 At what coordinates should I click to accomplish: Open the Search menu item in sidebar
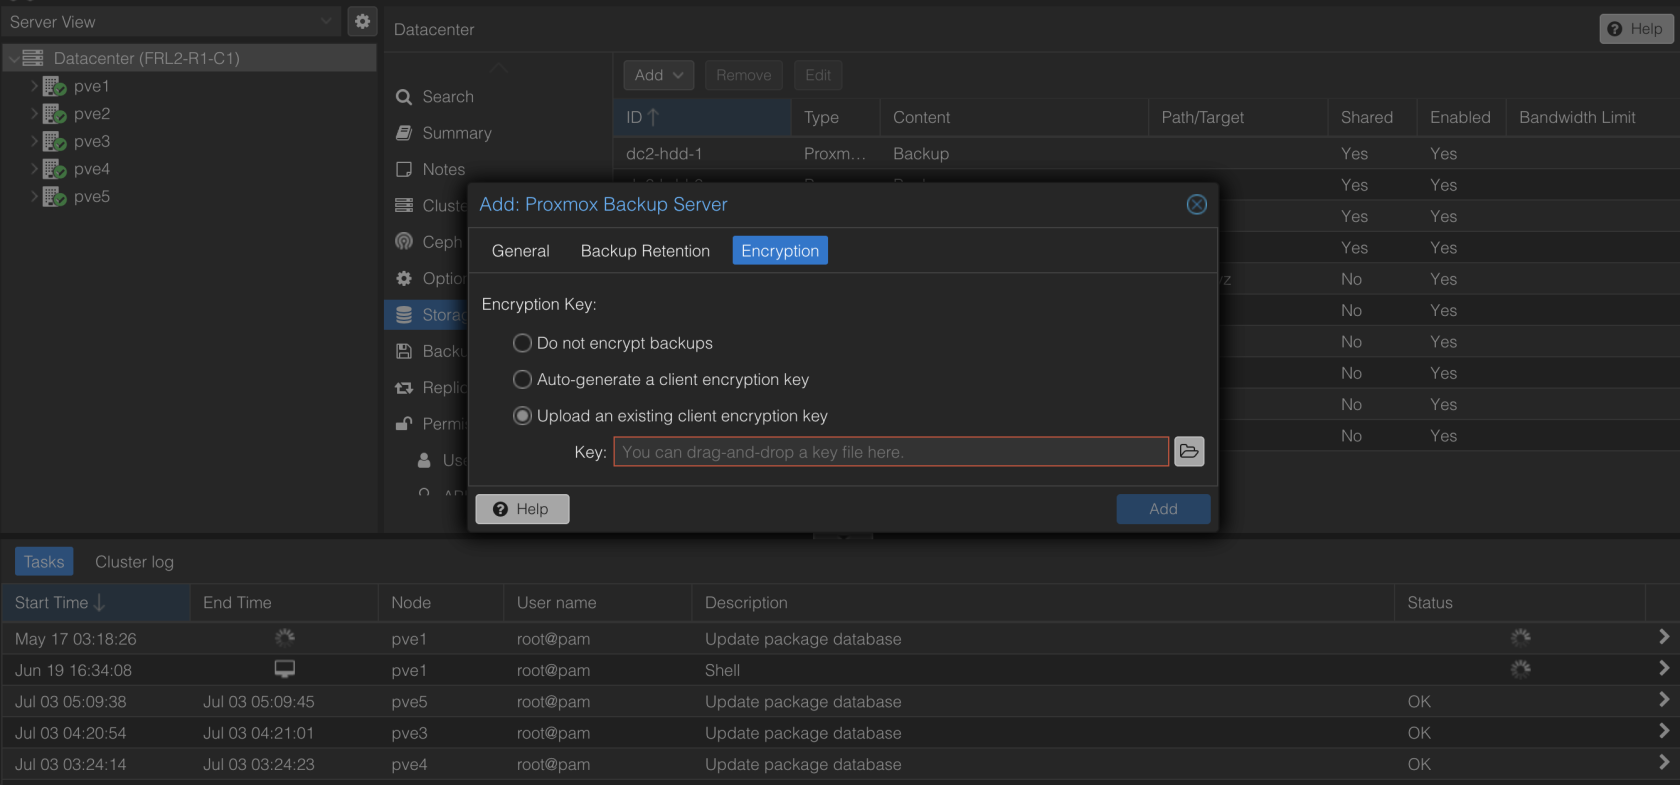448,97
